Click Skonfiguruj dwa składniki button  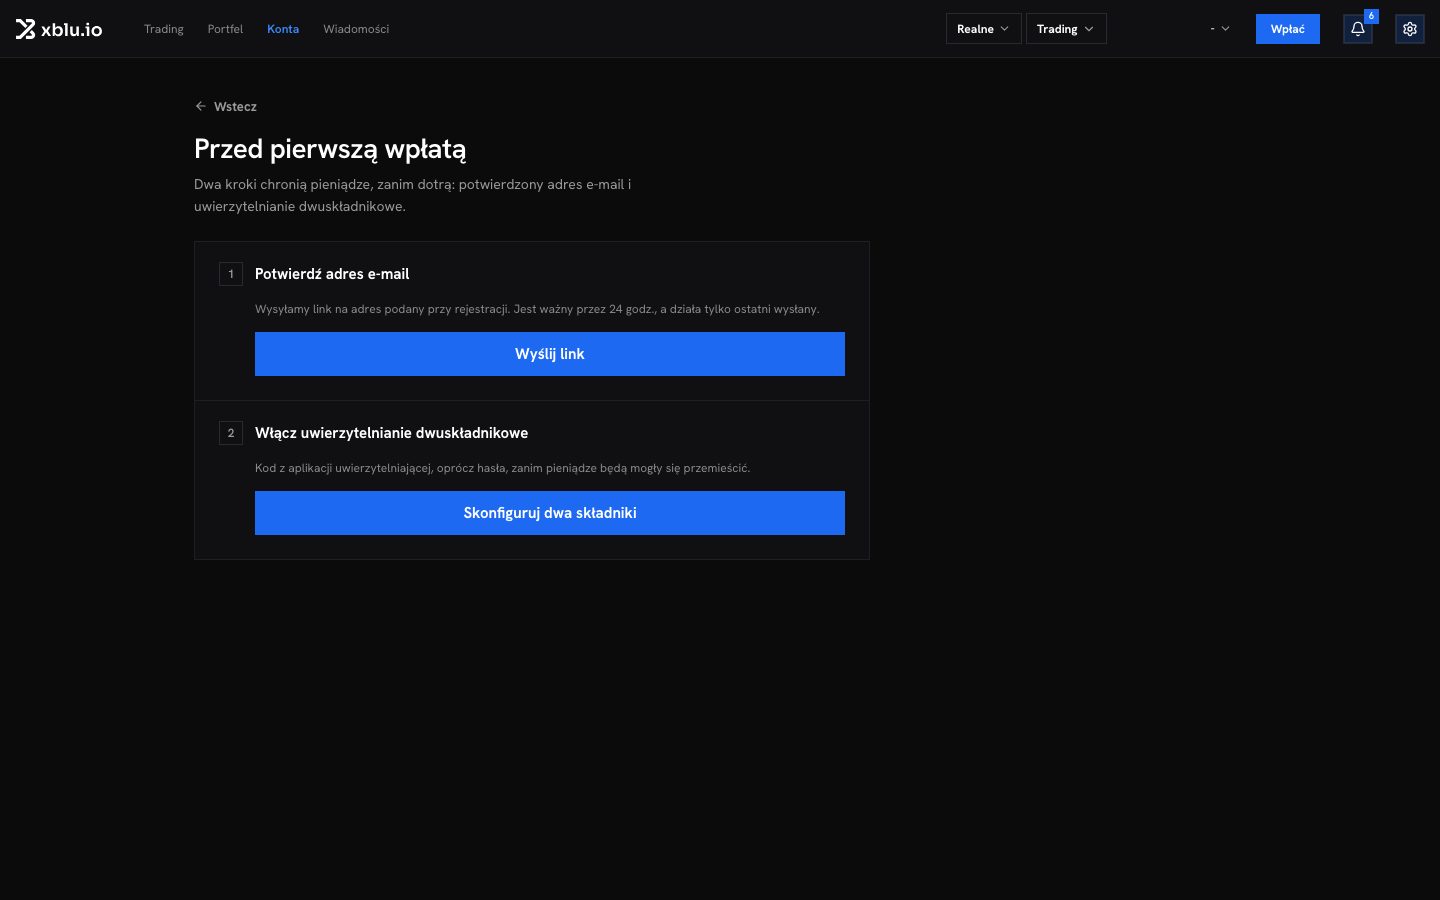point(550,513)
